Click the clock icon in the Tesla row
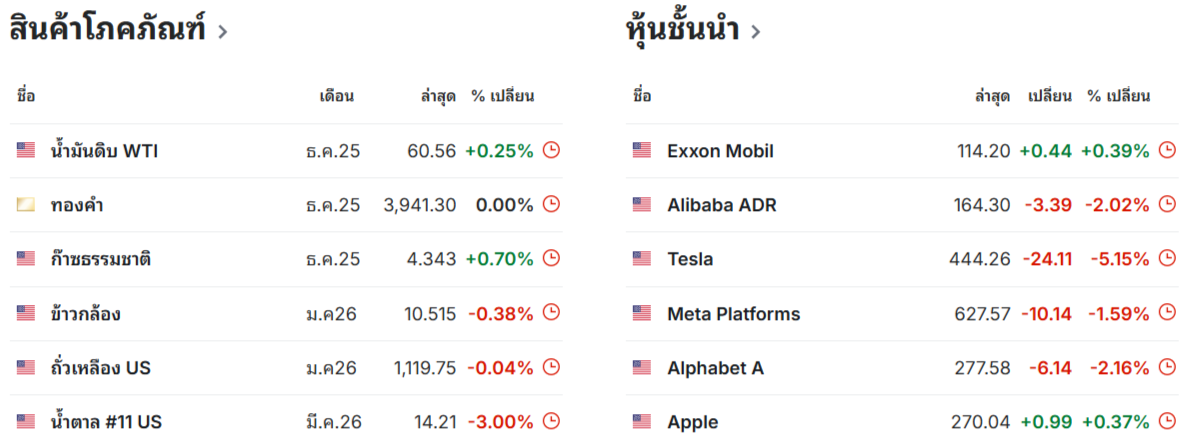The width and height of the screenshot is (1184, 444). (x=1167, y=259)
